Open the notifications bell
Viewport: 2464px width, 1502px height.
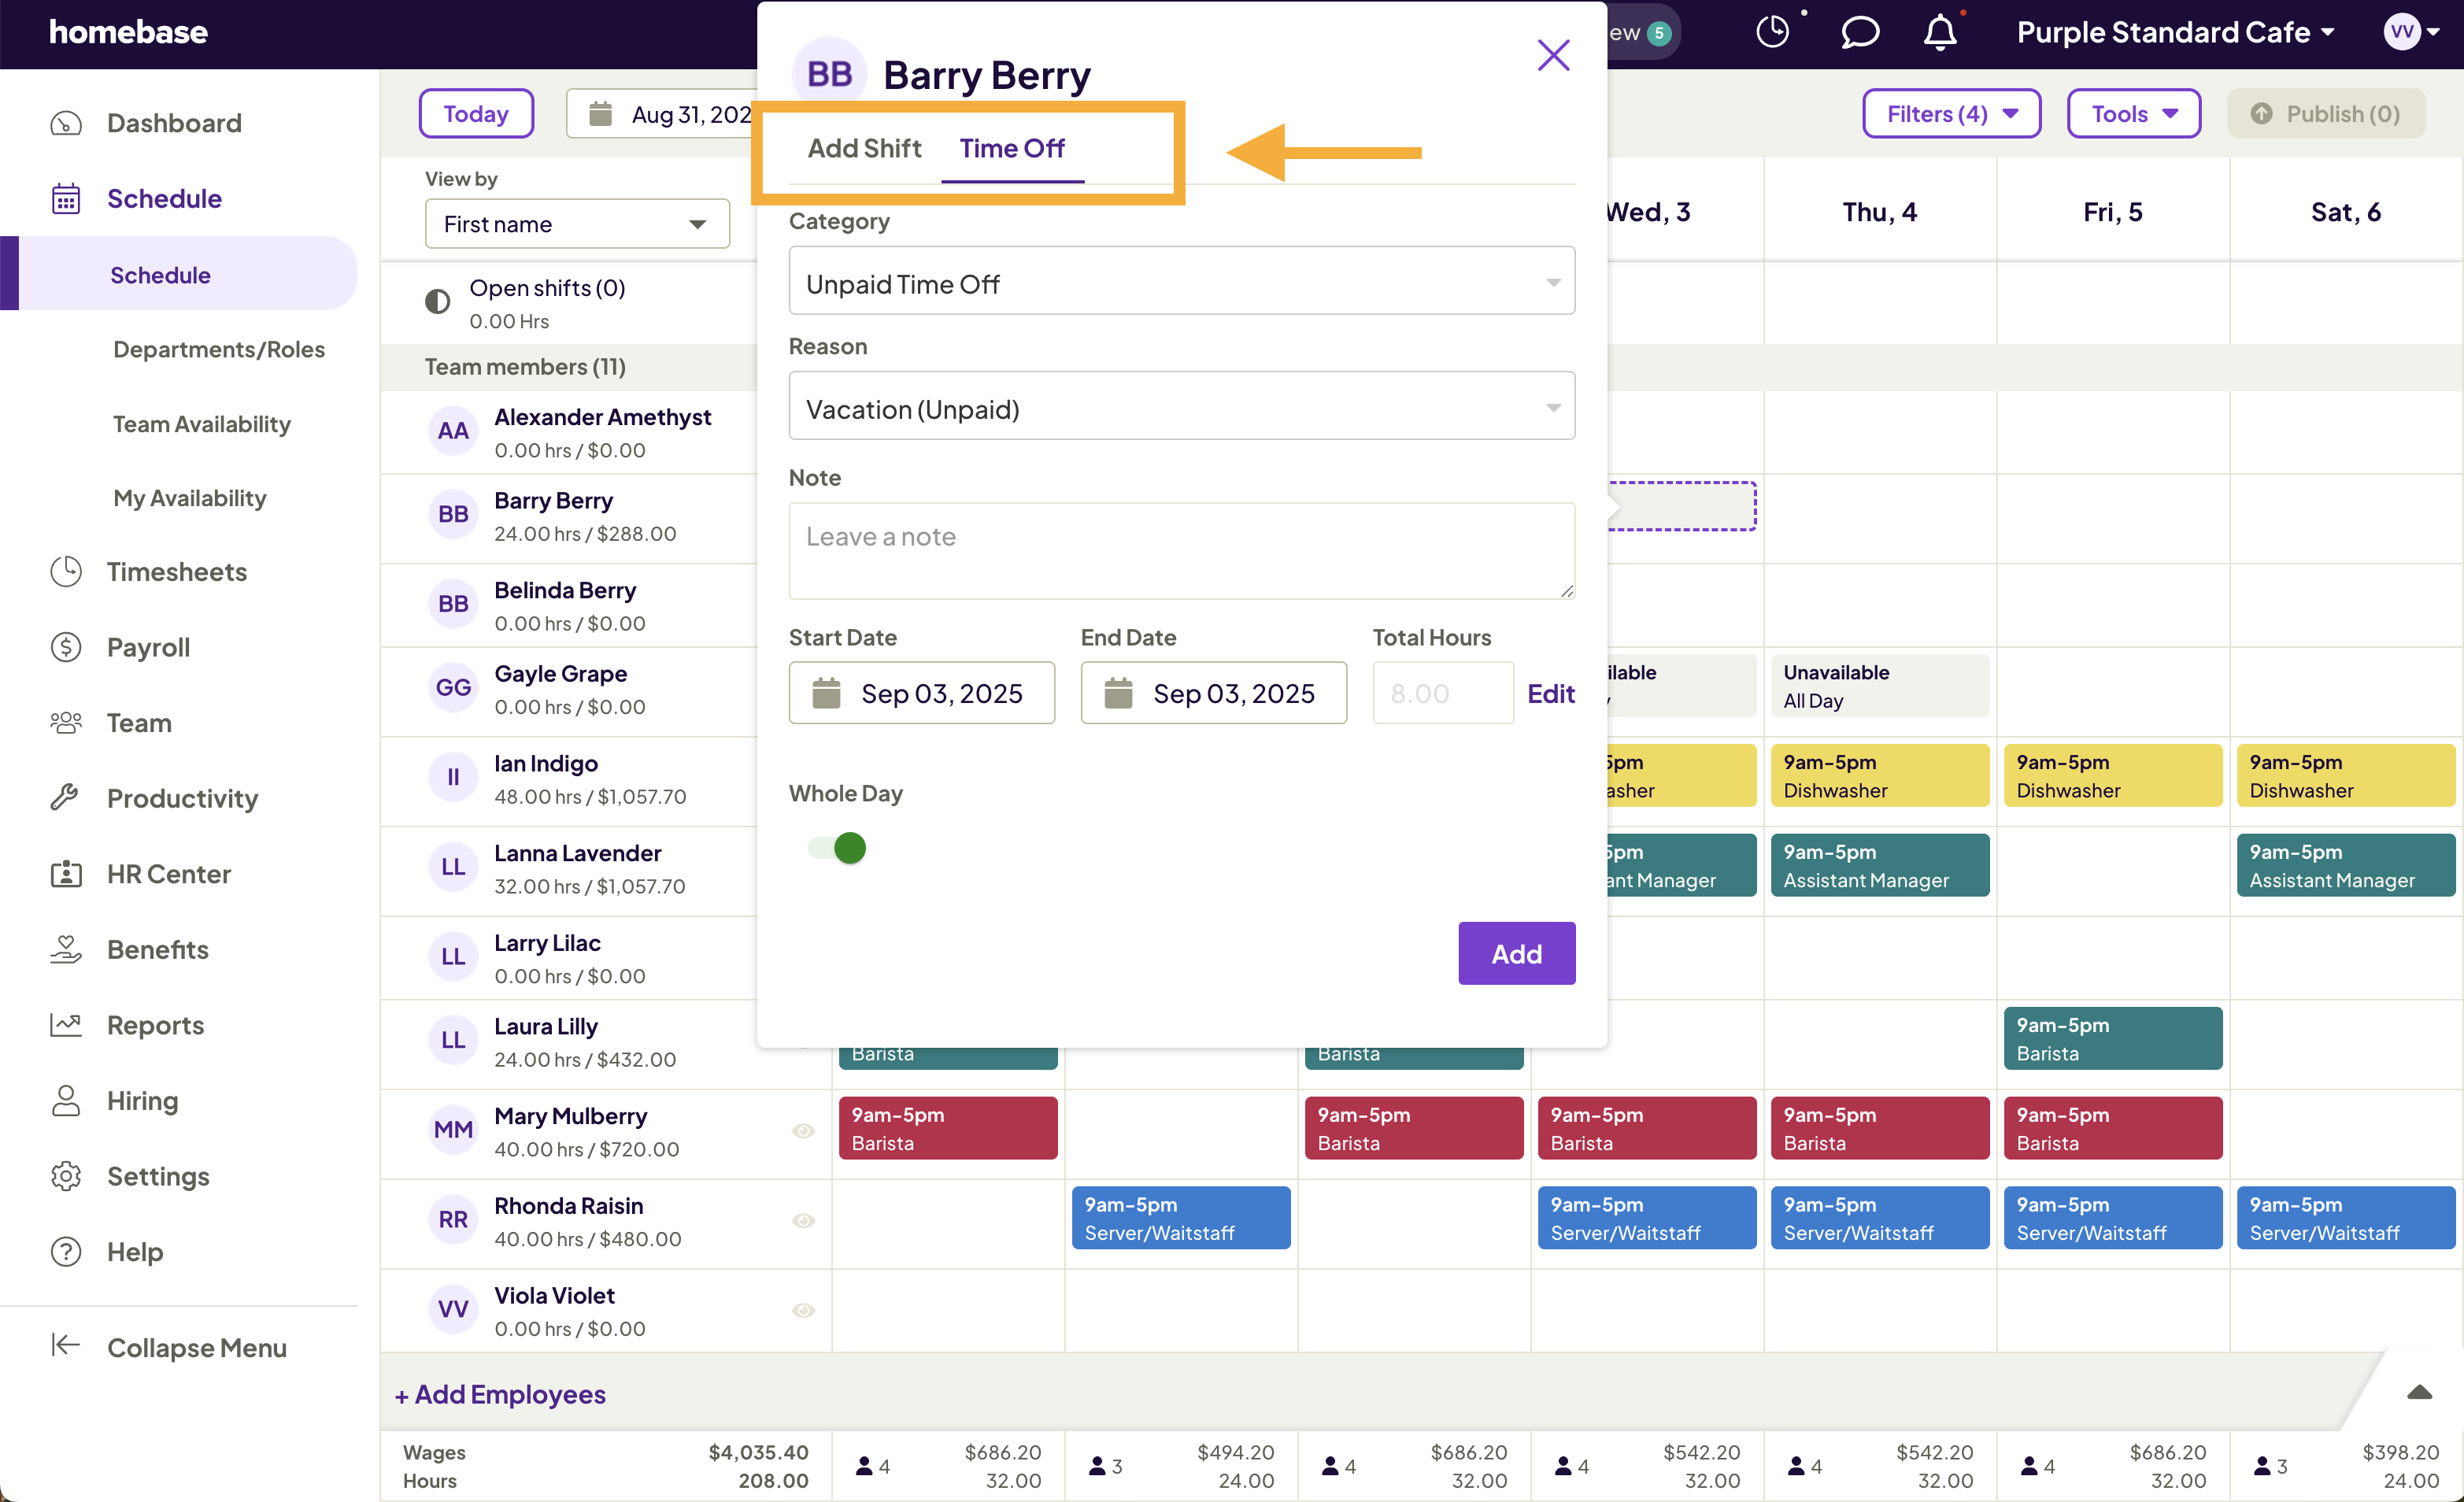[x=1940, y=31]
